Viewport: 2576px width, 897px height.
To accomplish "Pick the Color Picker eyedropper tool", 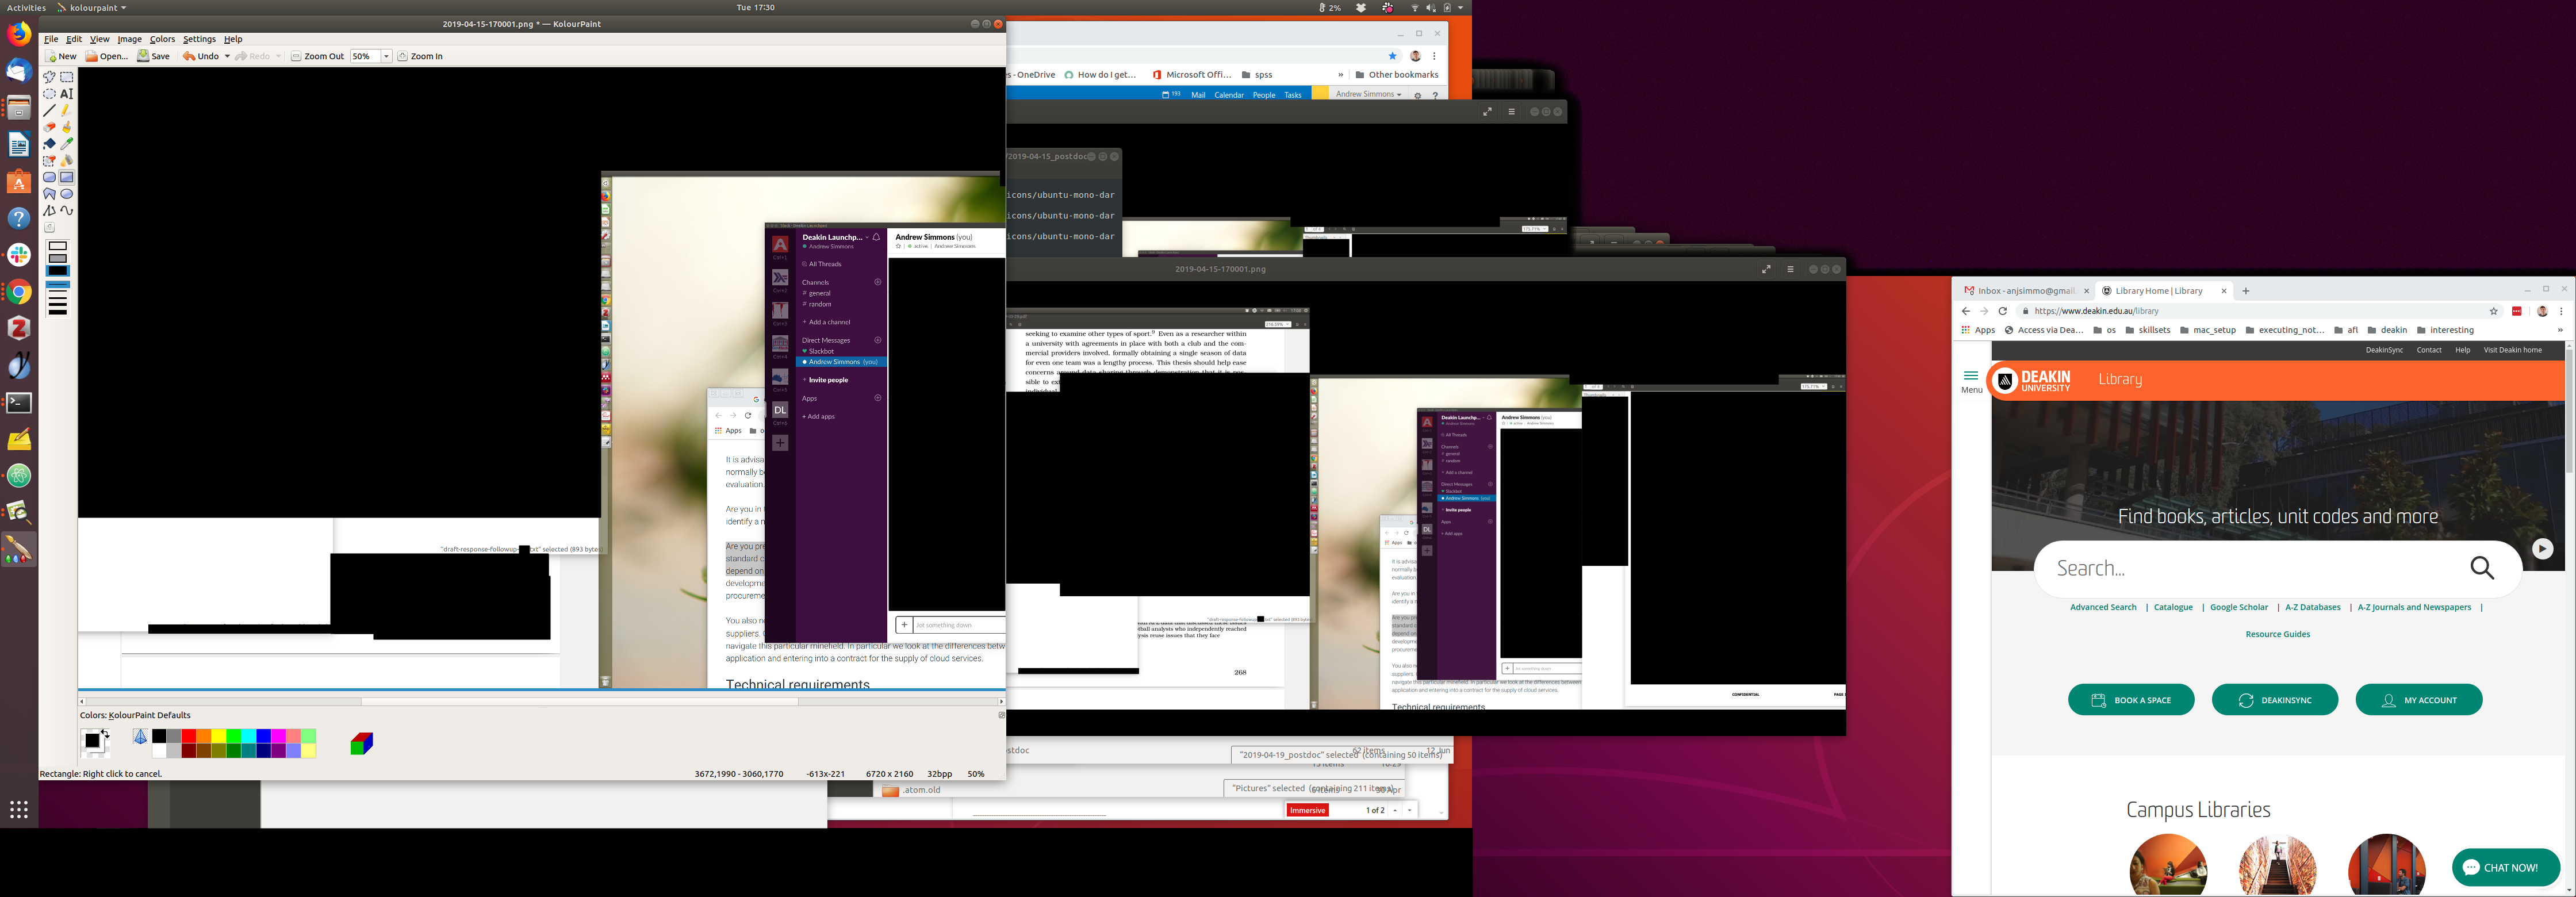I will (67, 144).
